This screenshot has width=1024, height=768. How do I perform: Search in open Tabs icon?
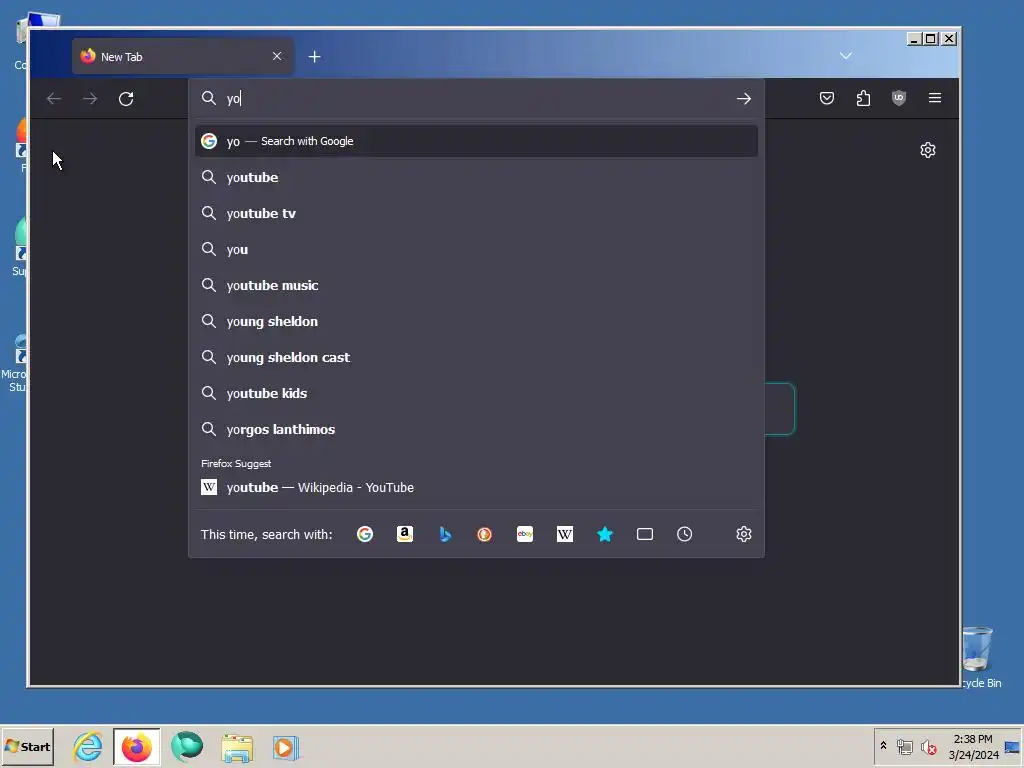[x=645, y=534]
